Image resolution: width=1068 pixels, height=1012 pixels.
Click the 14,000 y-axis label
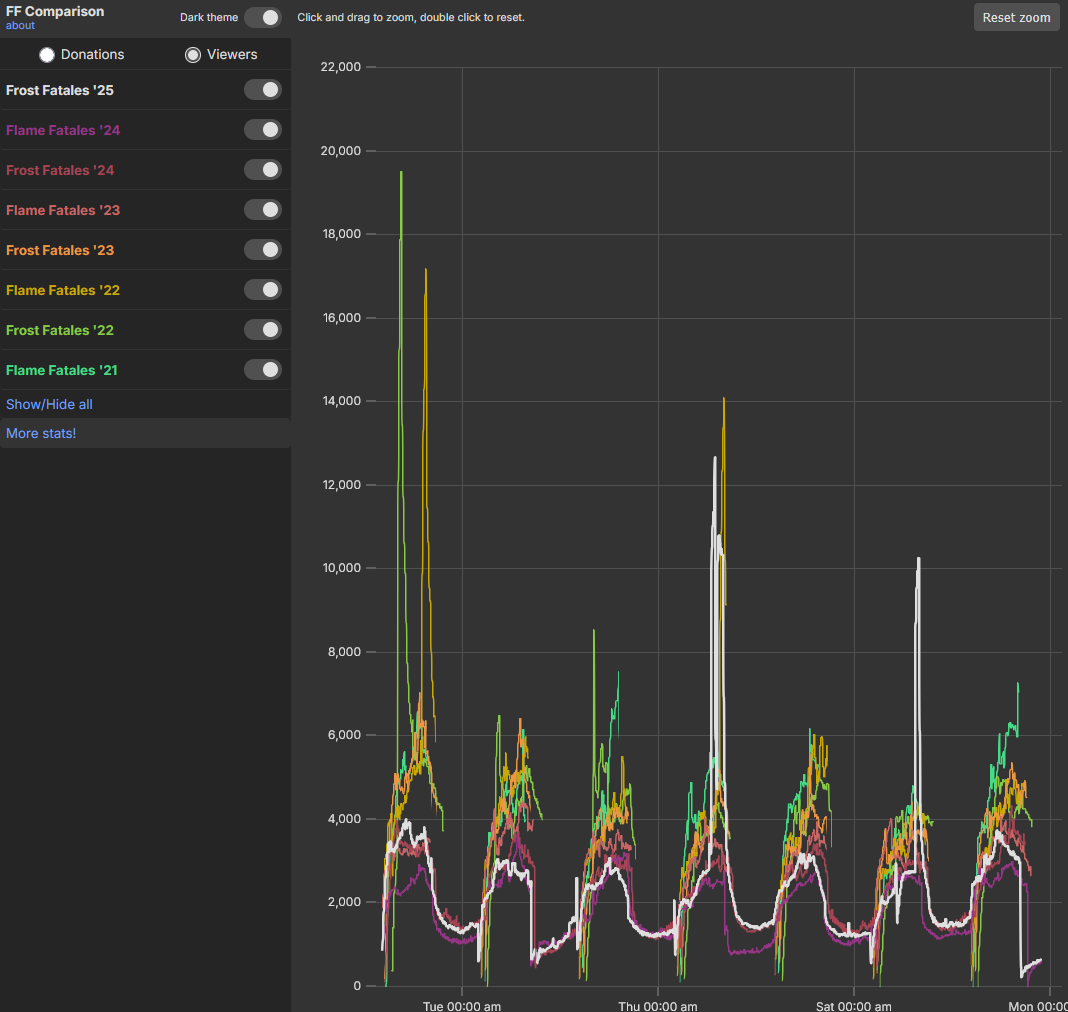pos(341,401)
